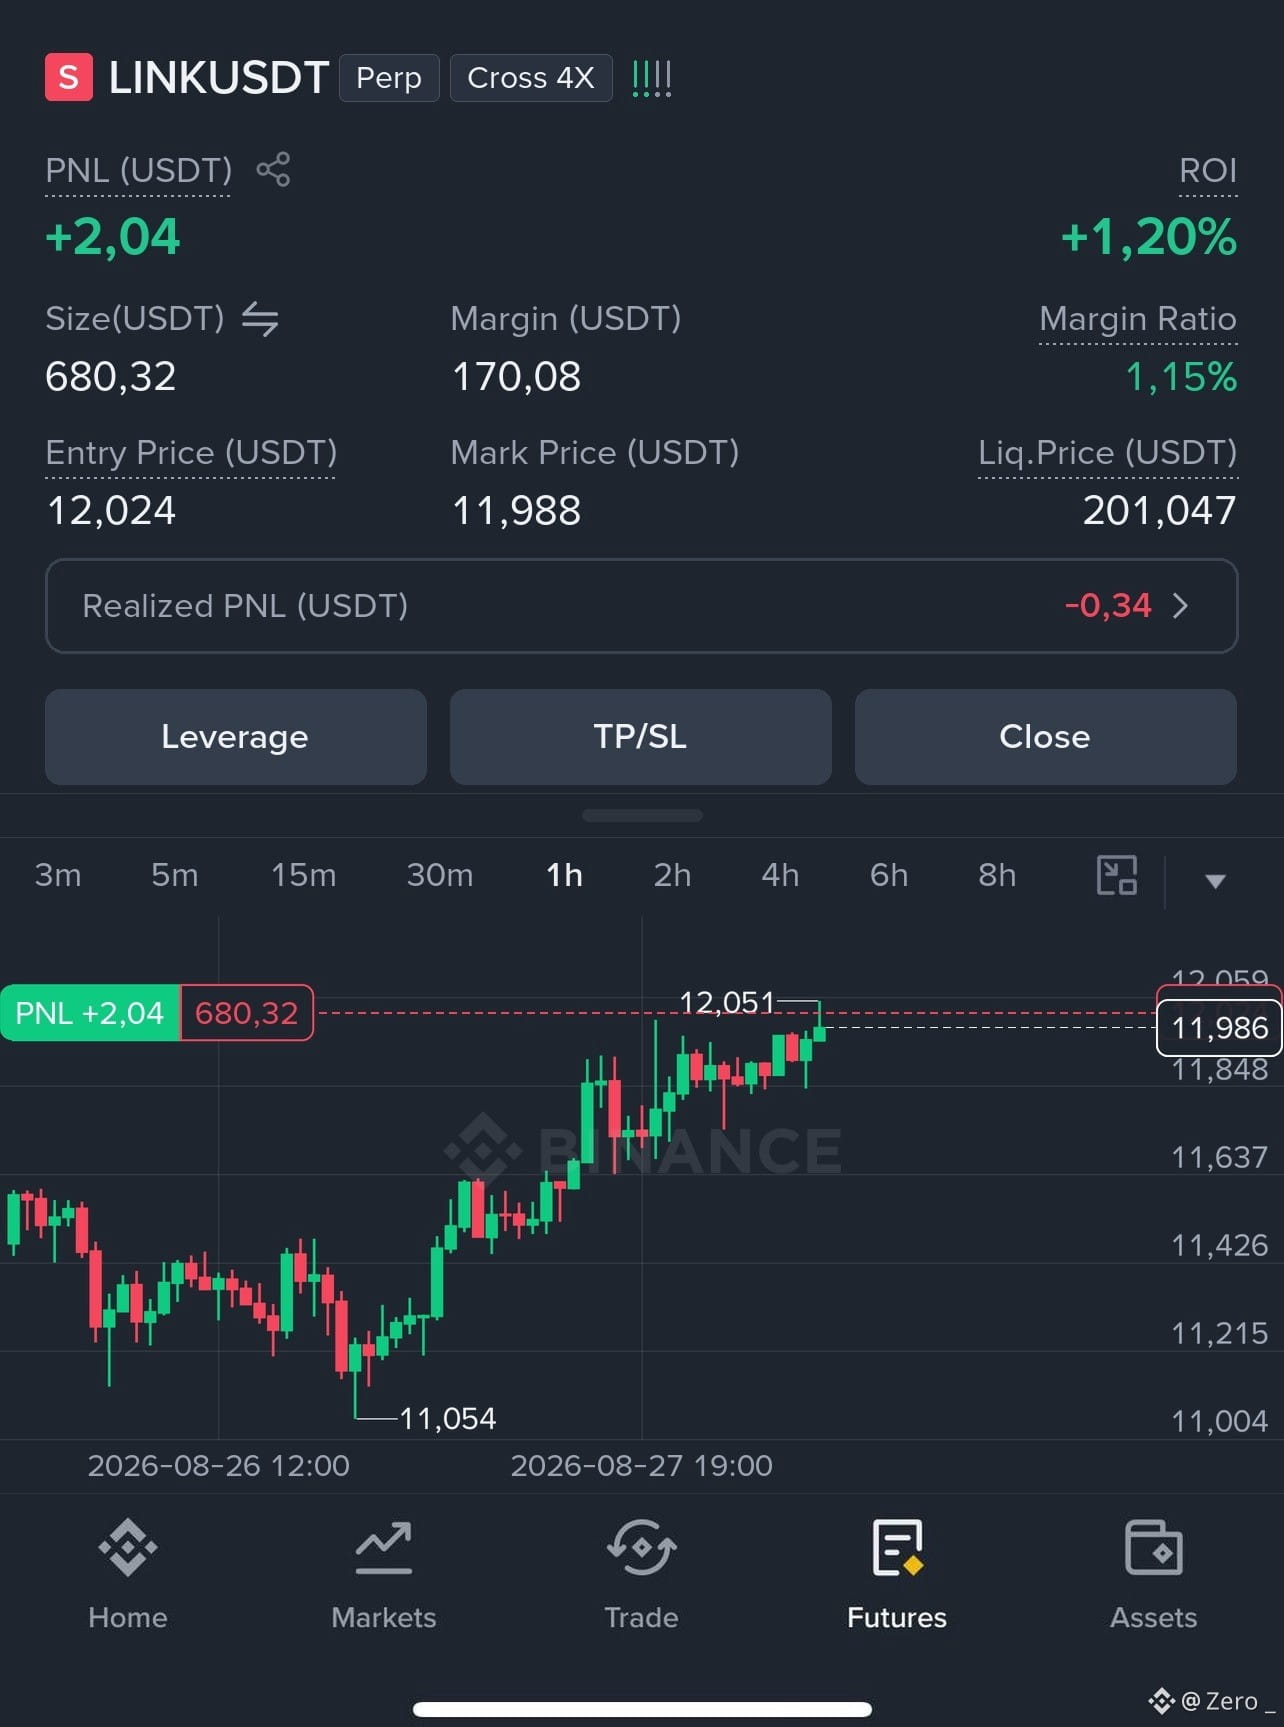Tap the 2026-08-26 12:00 time label
Screen dimensions: 1284x1727
219,1466
